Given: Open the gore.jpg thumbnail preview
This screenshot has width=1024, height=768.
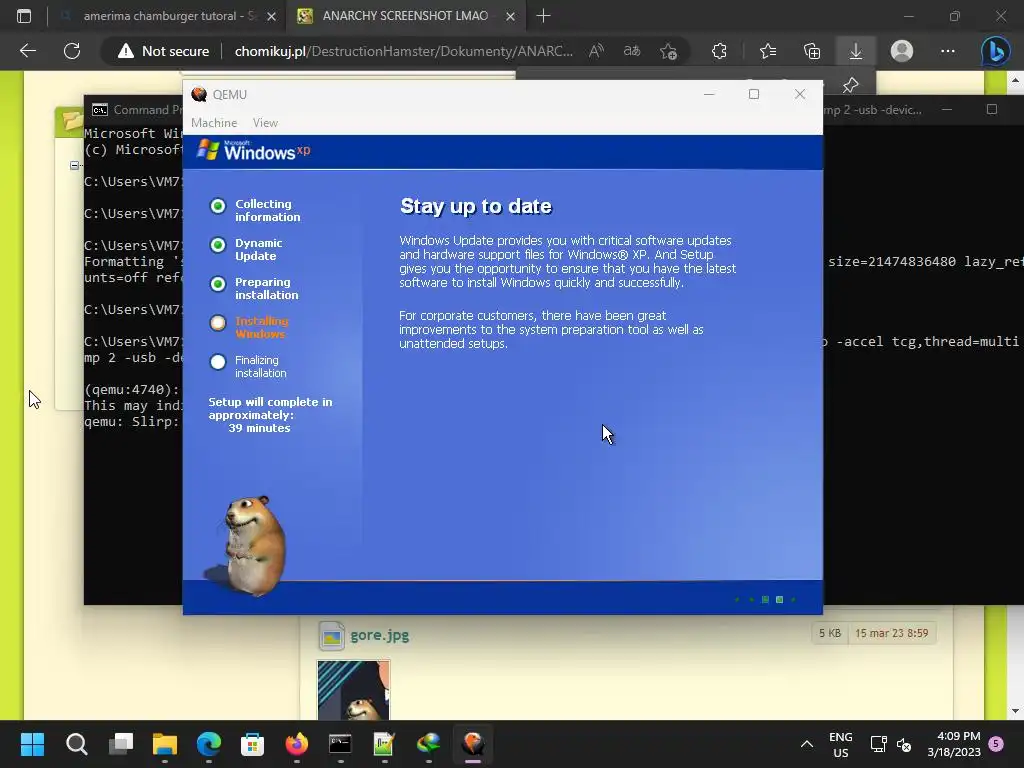Looking at the screenshot, I should pyautogui.click(x=353, y=690).
